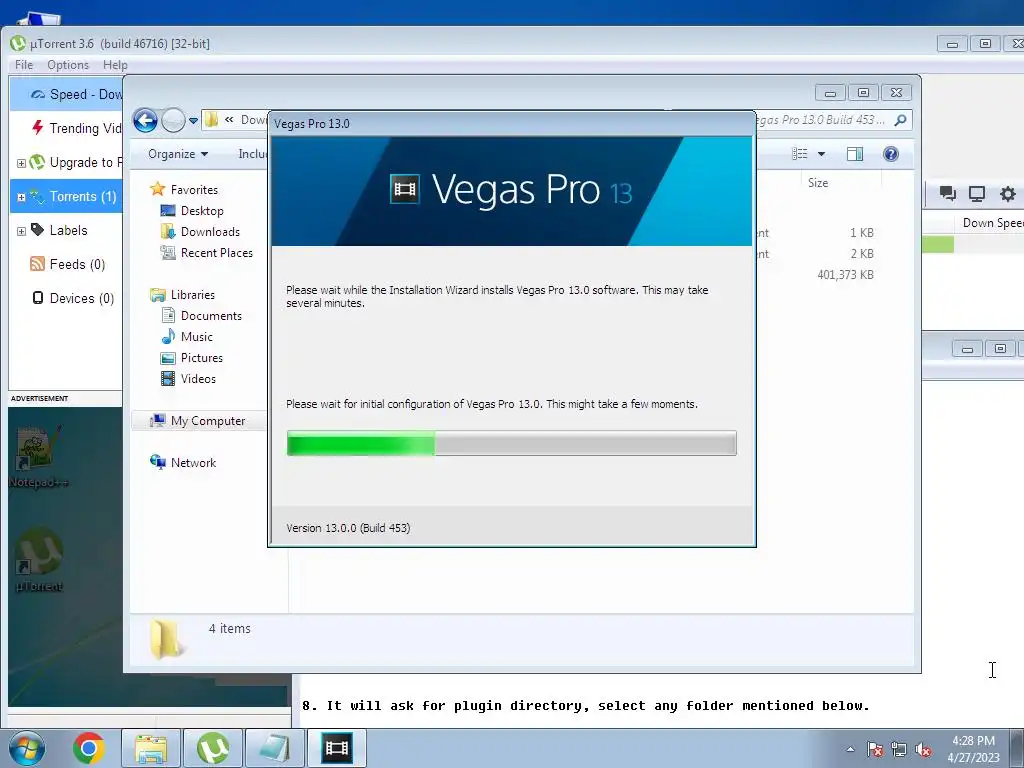Click the Explorer forward arrow button

(x=173, y=120)
